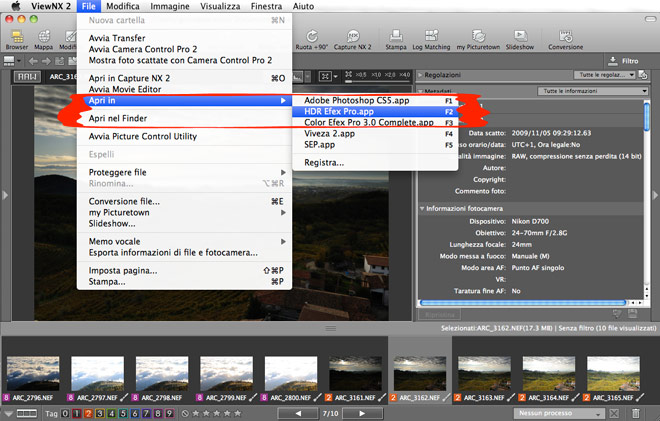
Task: Go back with the left arrow icon
Action: click(33, 61)
